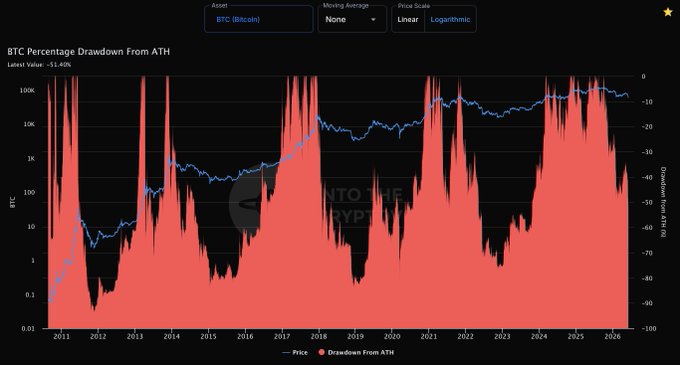The image size is (680, 365).
Task: Click the Asset field label
Action: pyautogui.click(x=219, y=6)
